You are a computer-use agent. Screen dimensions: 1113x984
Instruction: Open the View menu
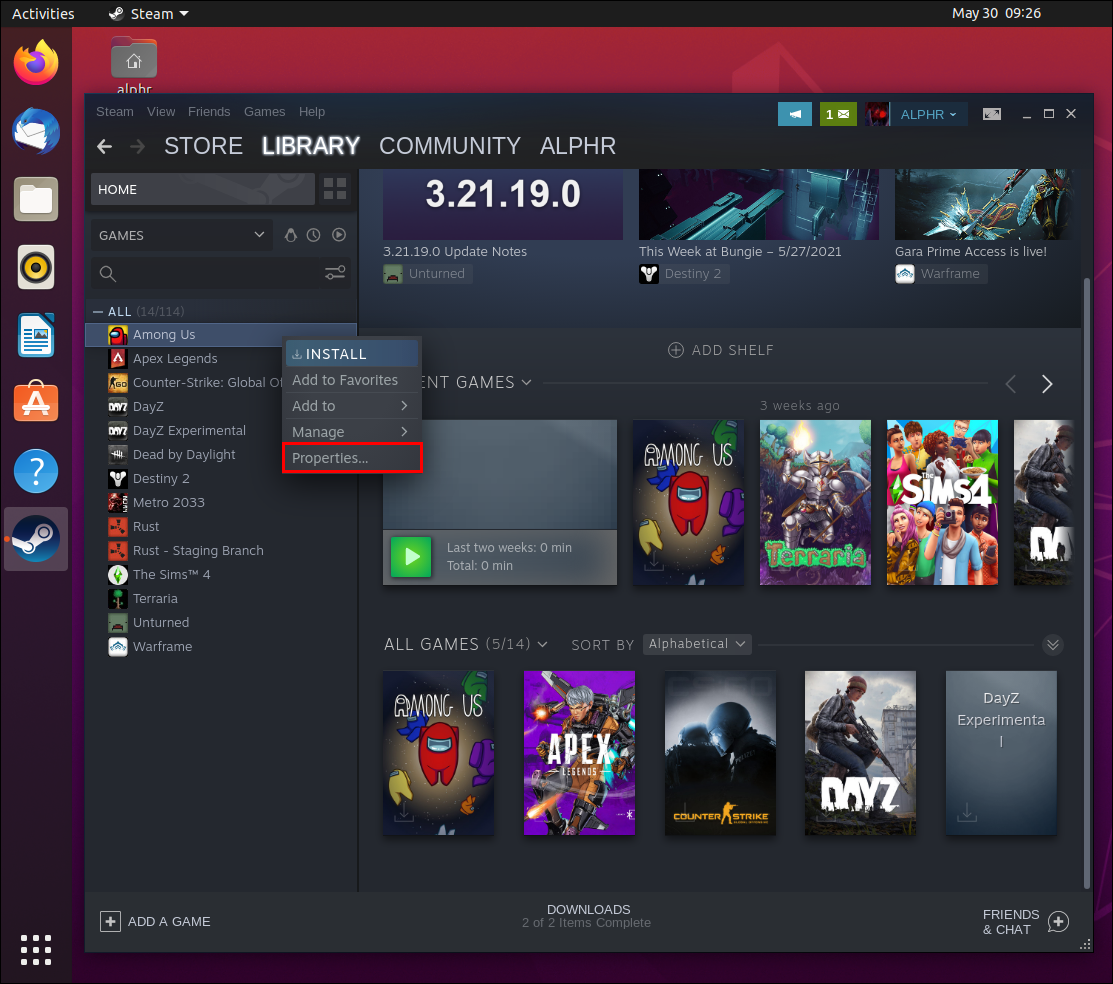pos(161,111)
